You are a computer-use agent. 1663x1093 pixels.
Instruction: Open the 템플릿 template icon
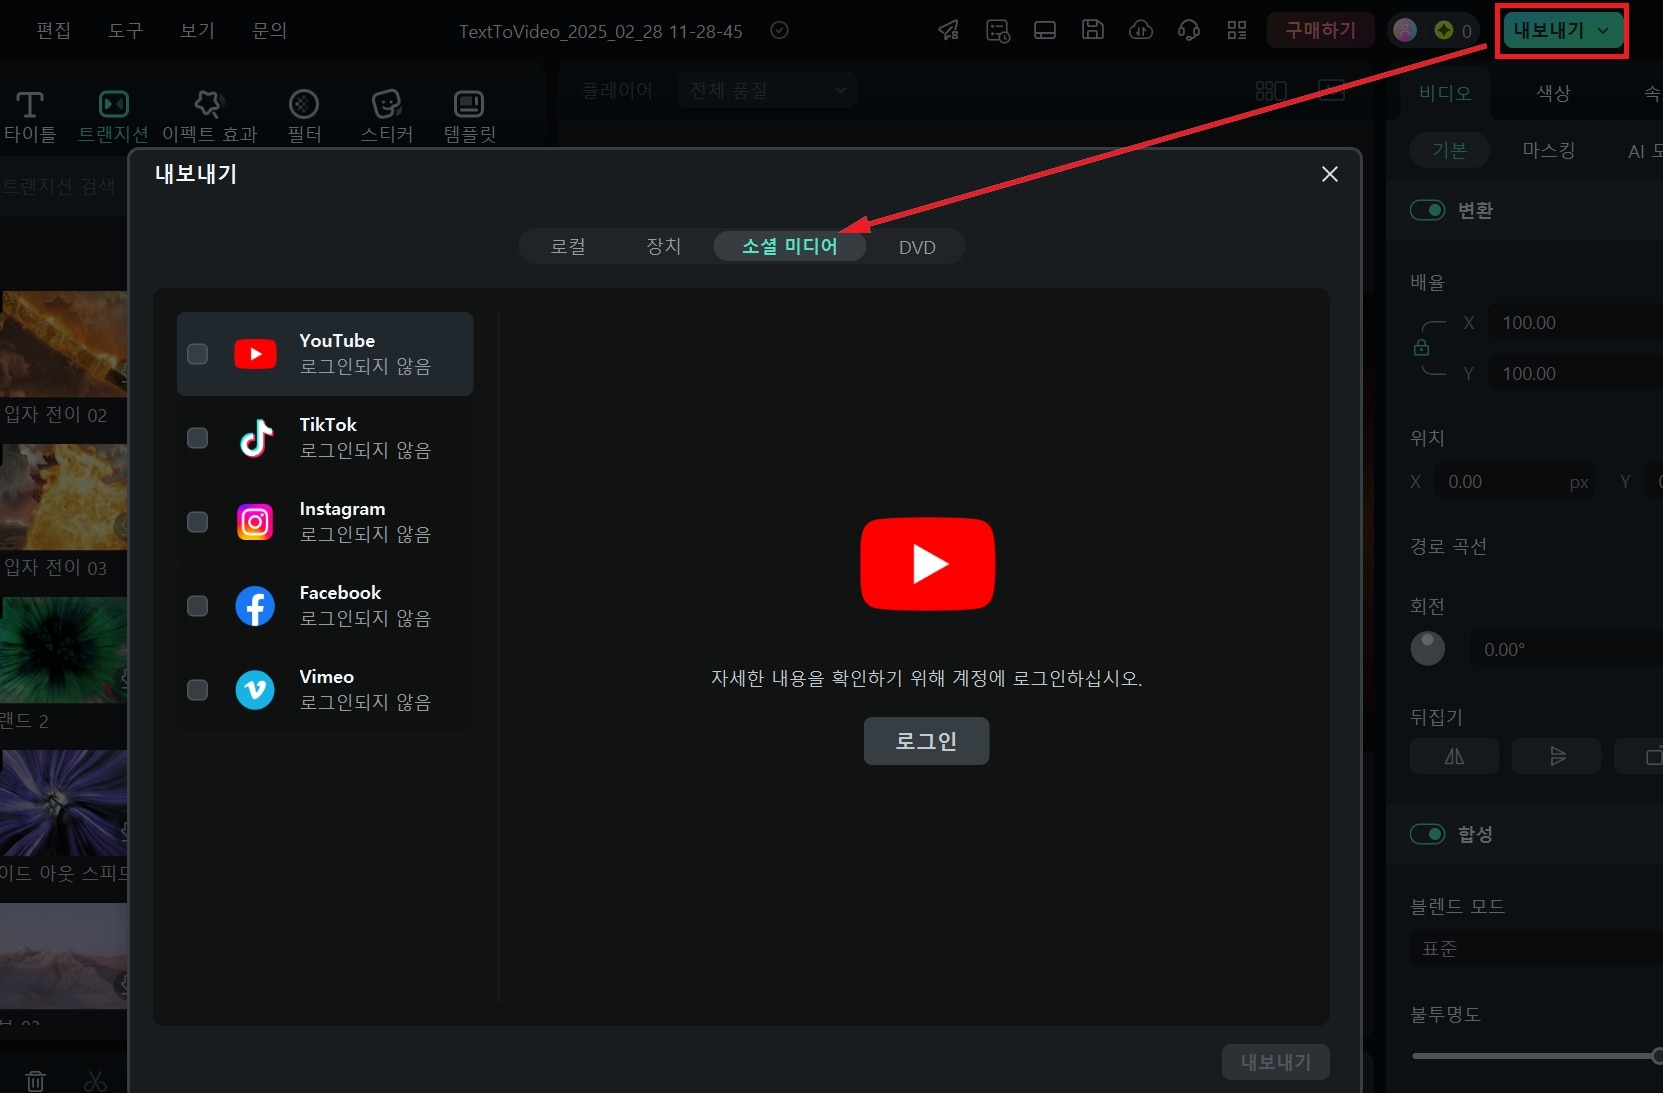(469, 104)
